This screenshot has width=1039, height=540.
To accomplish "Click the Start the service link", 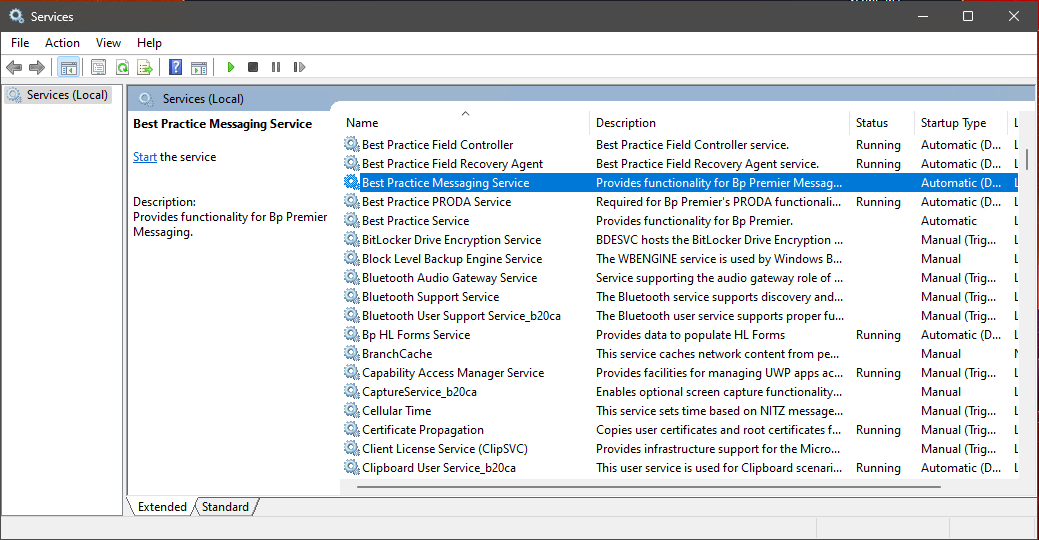I will [144, 157].
